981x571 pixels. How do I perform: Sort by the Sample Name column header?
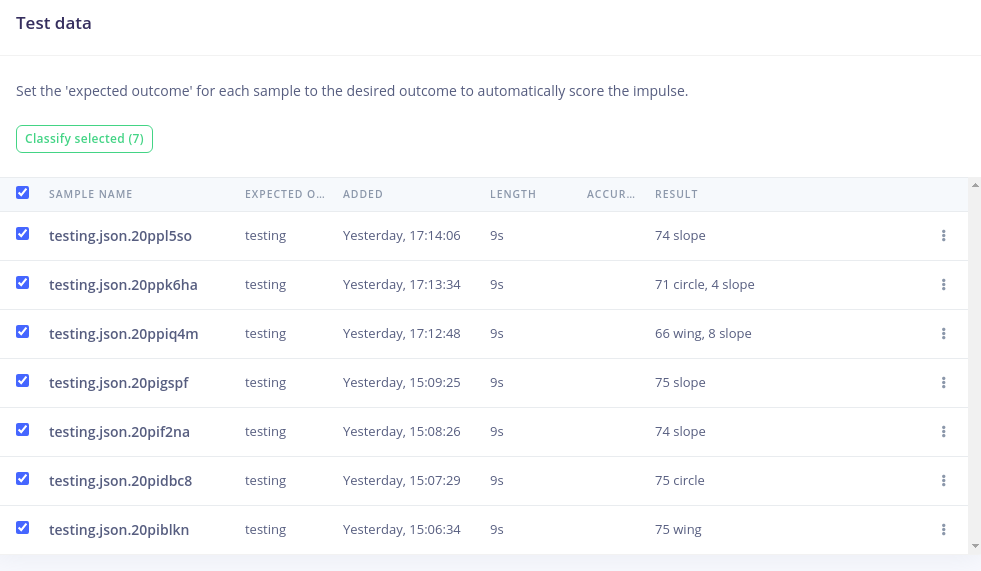click(x=91, y=195)
